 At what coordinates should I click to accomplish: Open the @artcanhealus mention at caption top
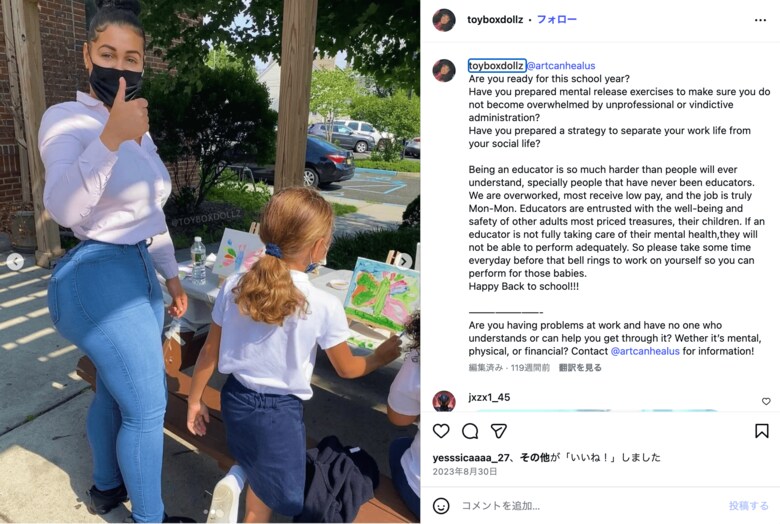coord(561,66)
